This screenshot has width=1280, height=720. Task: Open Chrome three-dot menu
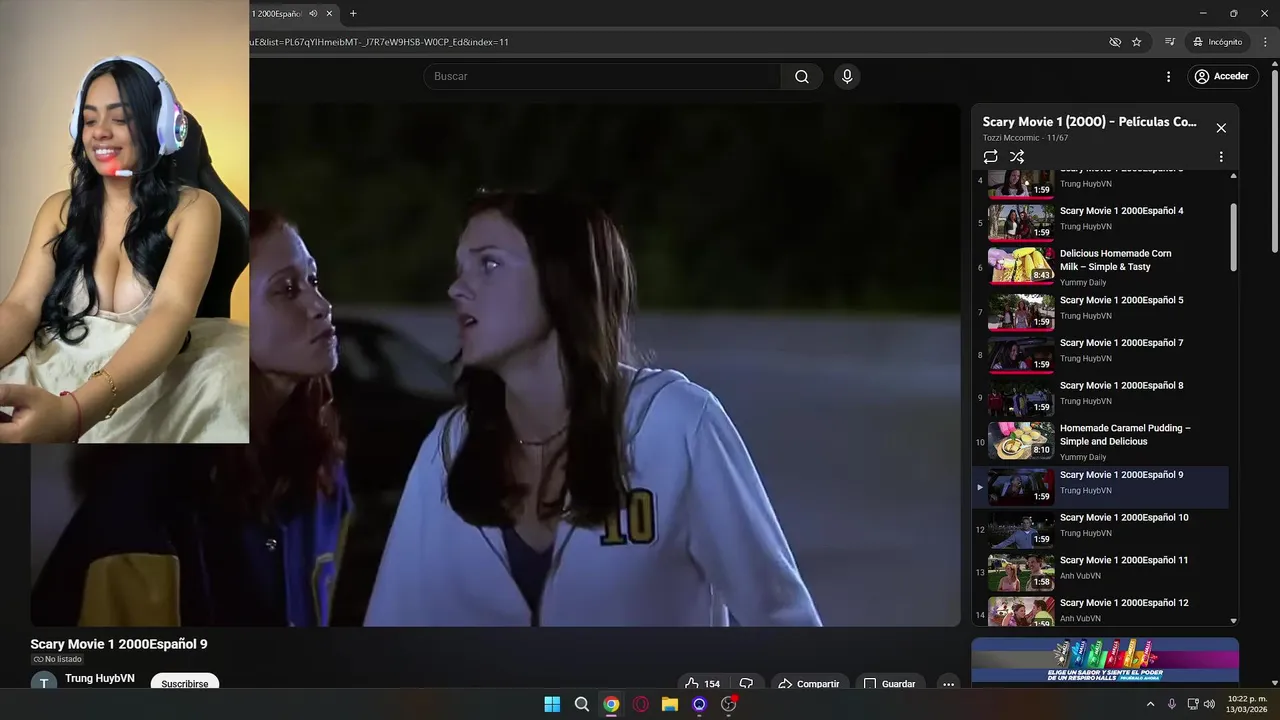1265,42
